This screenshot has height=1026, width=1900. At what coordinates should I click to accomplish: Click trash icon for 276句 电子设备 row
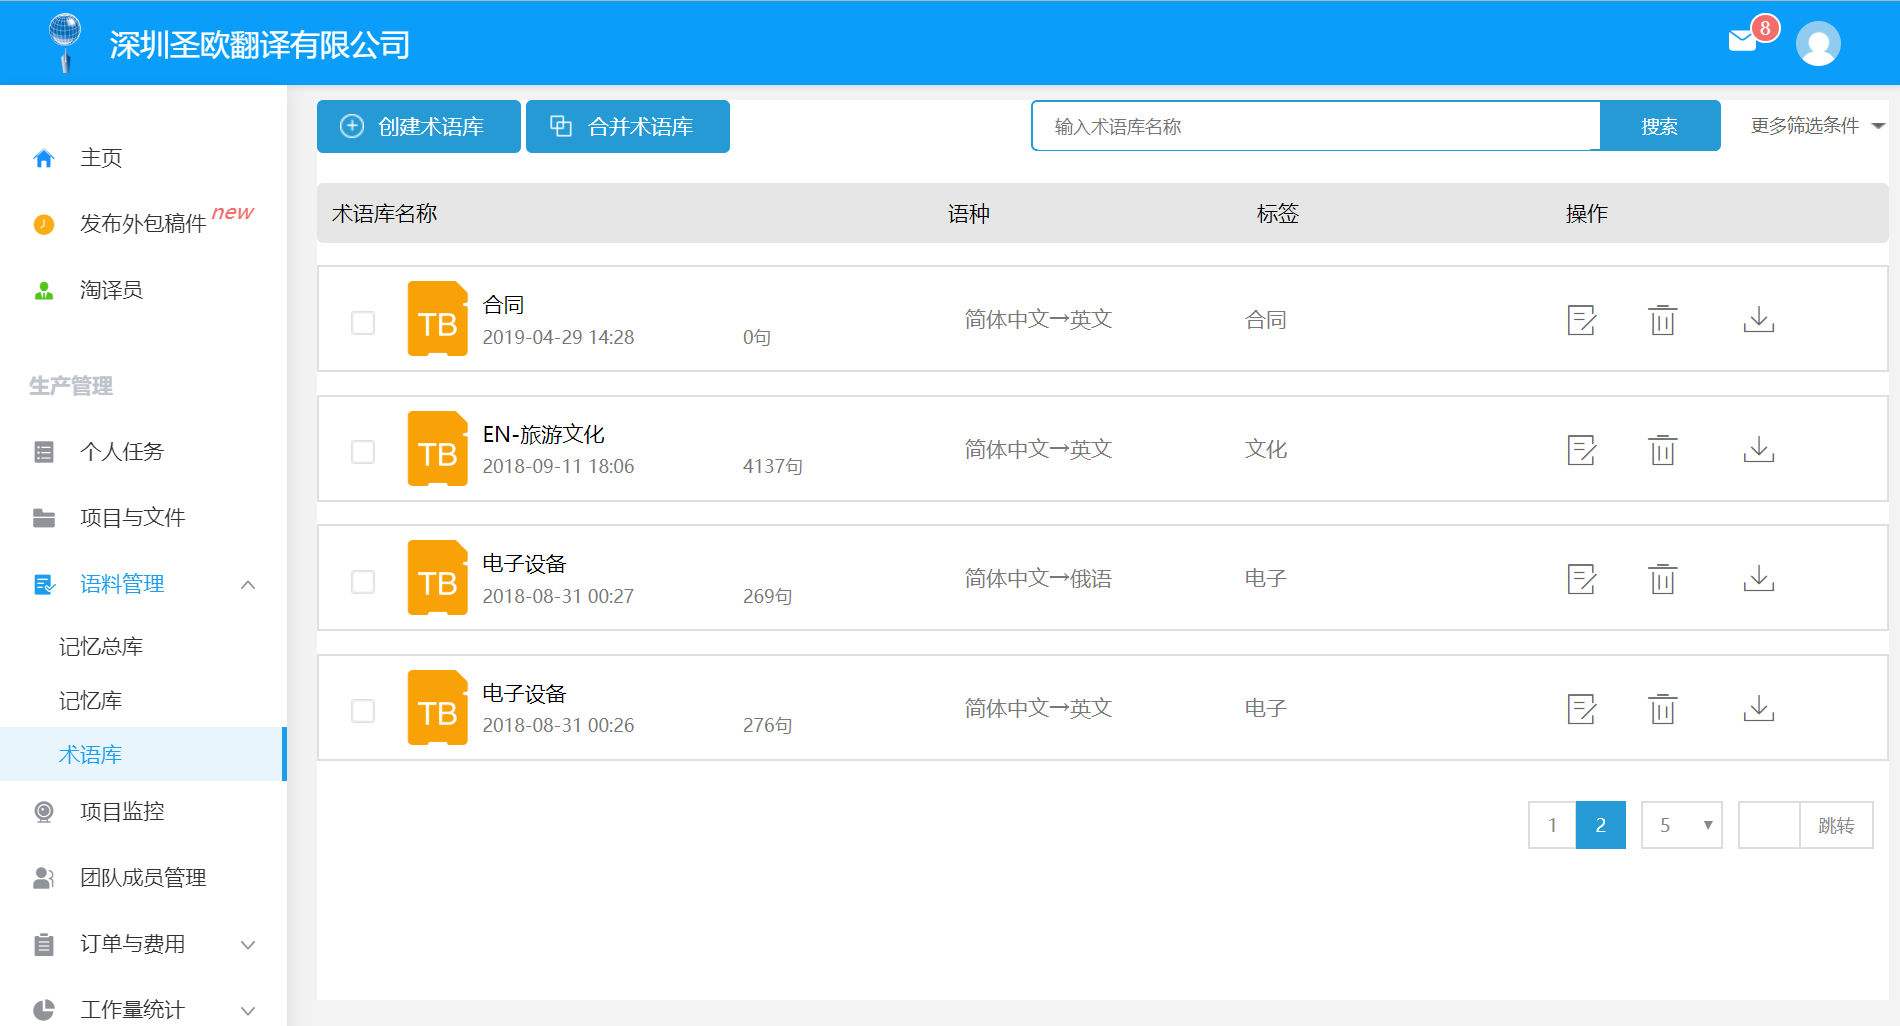click(1662, 709)
